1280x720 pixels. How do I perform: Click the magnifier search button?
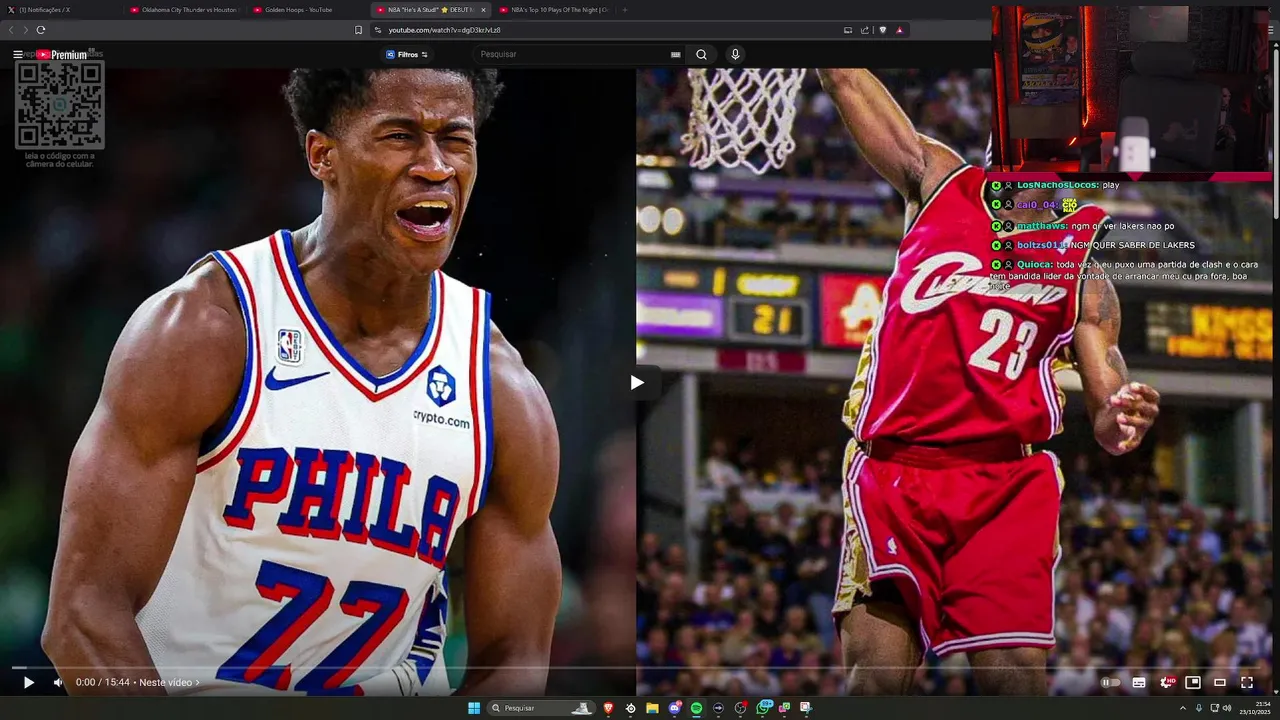coord(701,54)
